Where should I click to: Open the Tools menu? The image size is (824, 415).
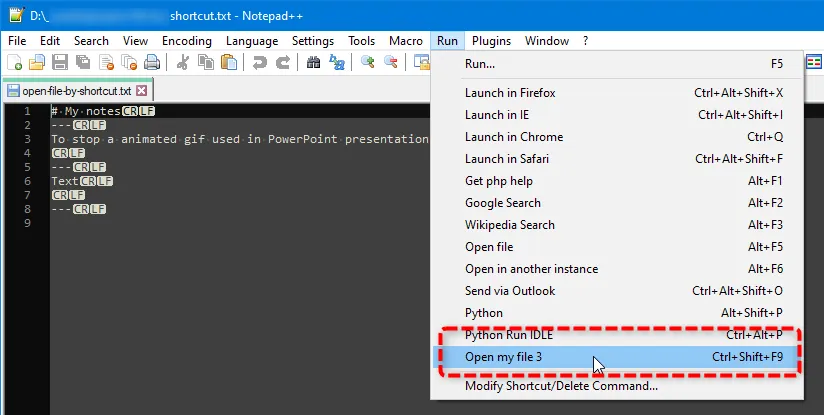coord(362,41)
